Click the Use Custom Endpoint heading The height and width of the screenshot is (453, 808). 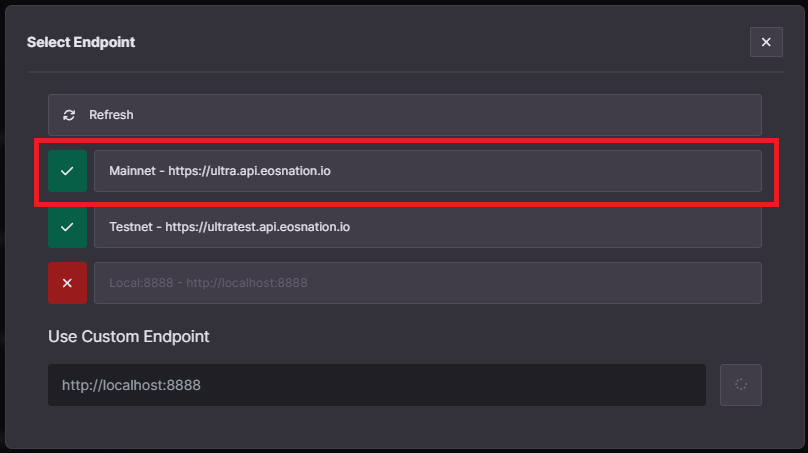[129, 337]
